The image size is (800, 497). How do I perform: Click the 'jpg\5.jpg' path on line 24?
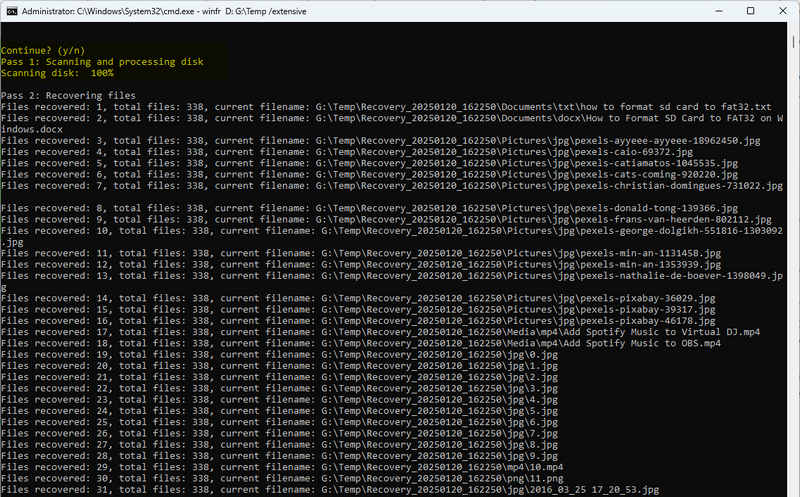click(x=532, y=410)
